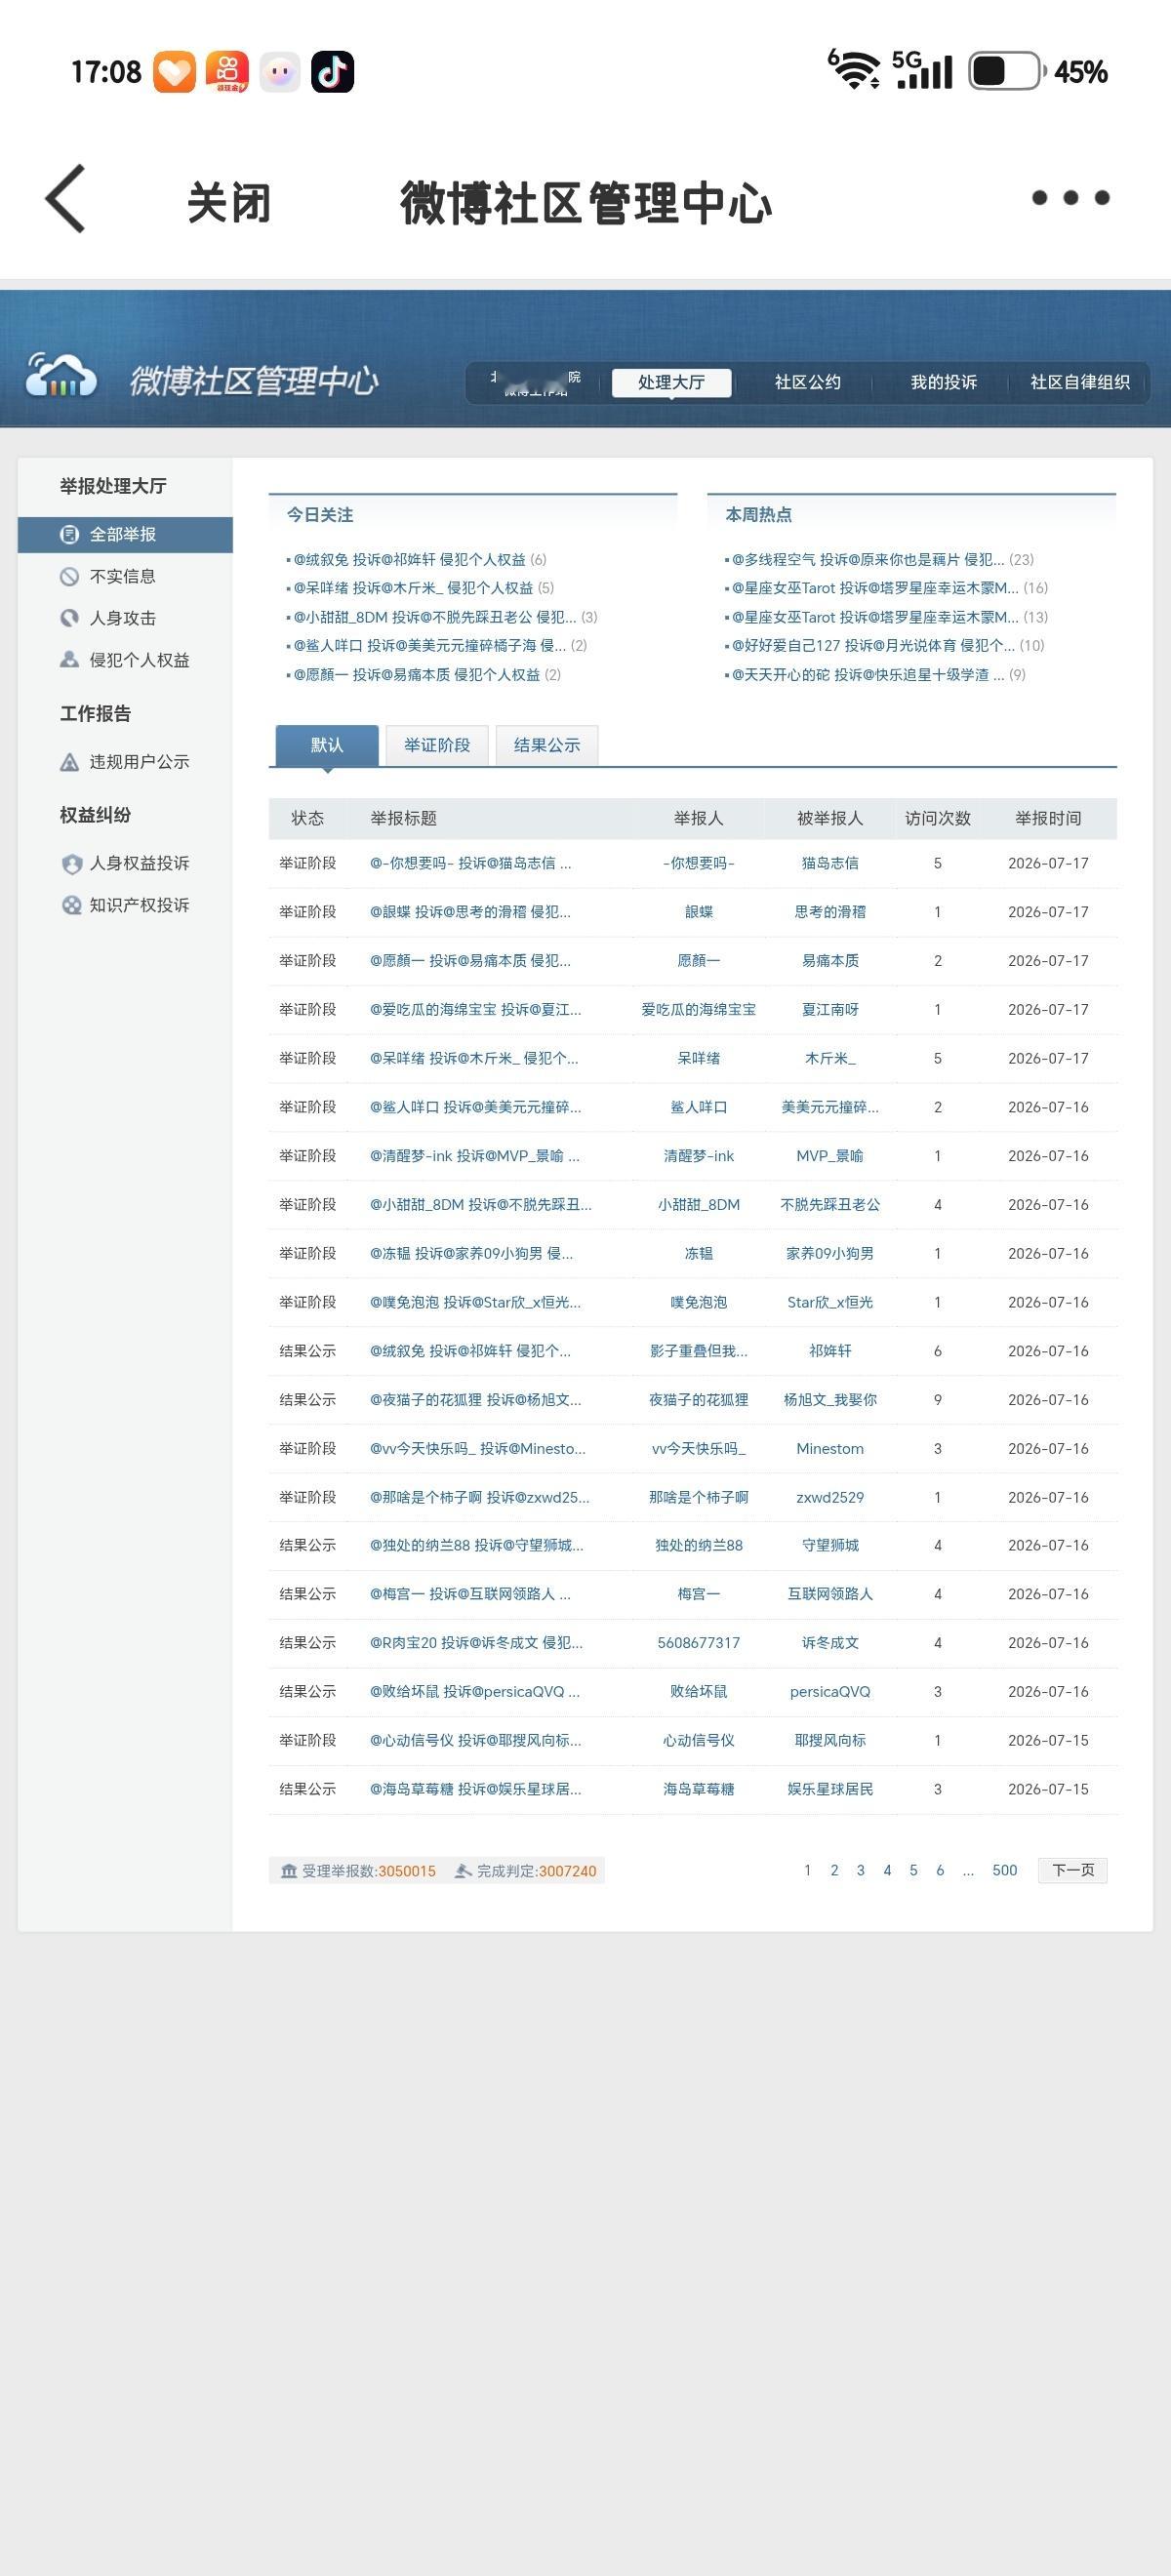1171x2576 pixels.
Task: Open 知识产权投诉 in the sidebar
Action: [x=139, y=905]
